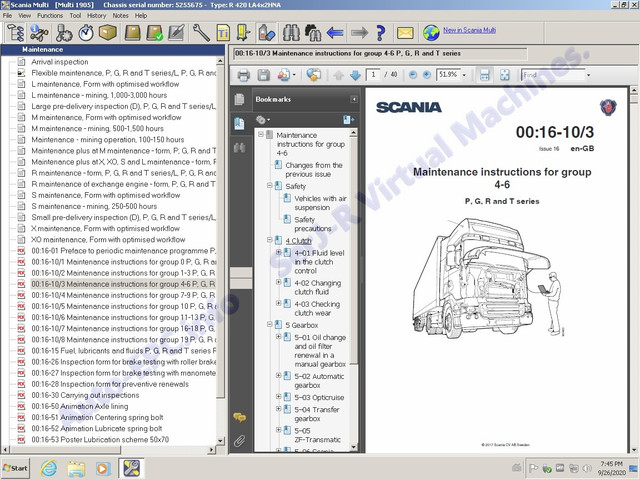Open the Tool menu
Screen dimensions: 640x480
pyautogui.click(x=75, y=16)
